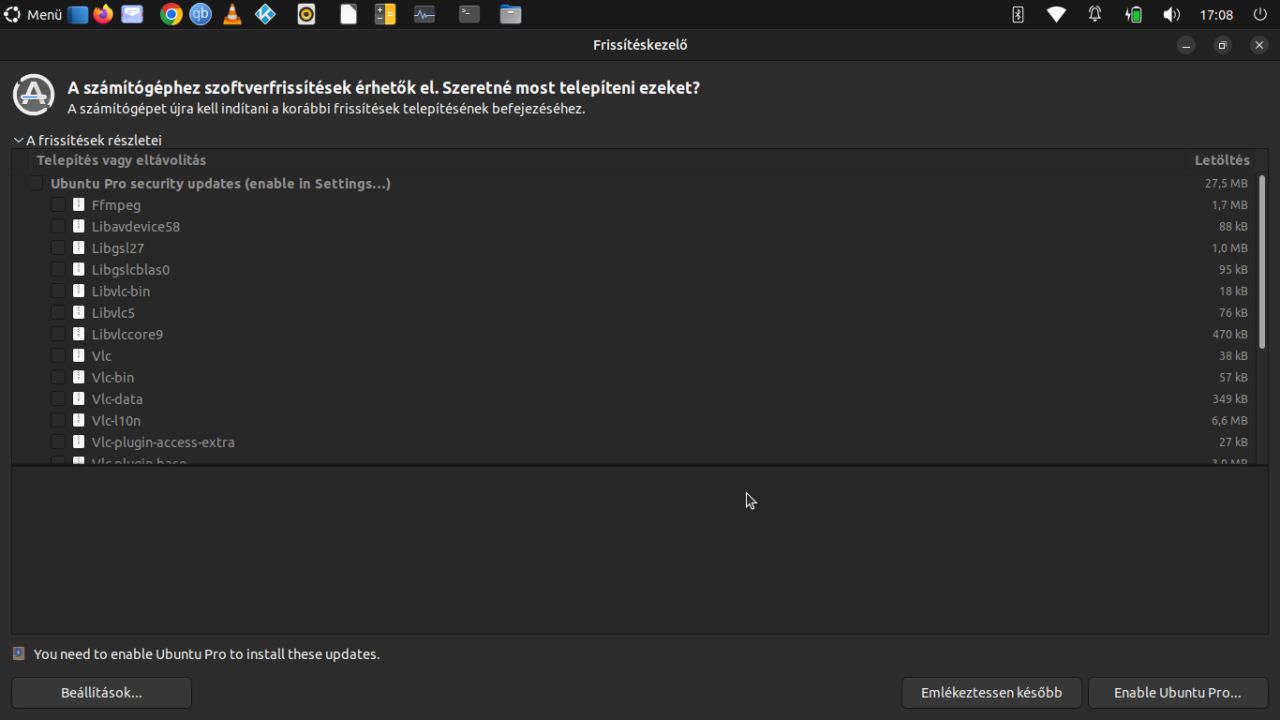
Task: Select the Vlc-plugin-access-extra package name
Action: (x=163, y=442)
